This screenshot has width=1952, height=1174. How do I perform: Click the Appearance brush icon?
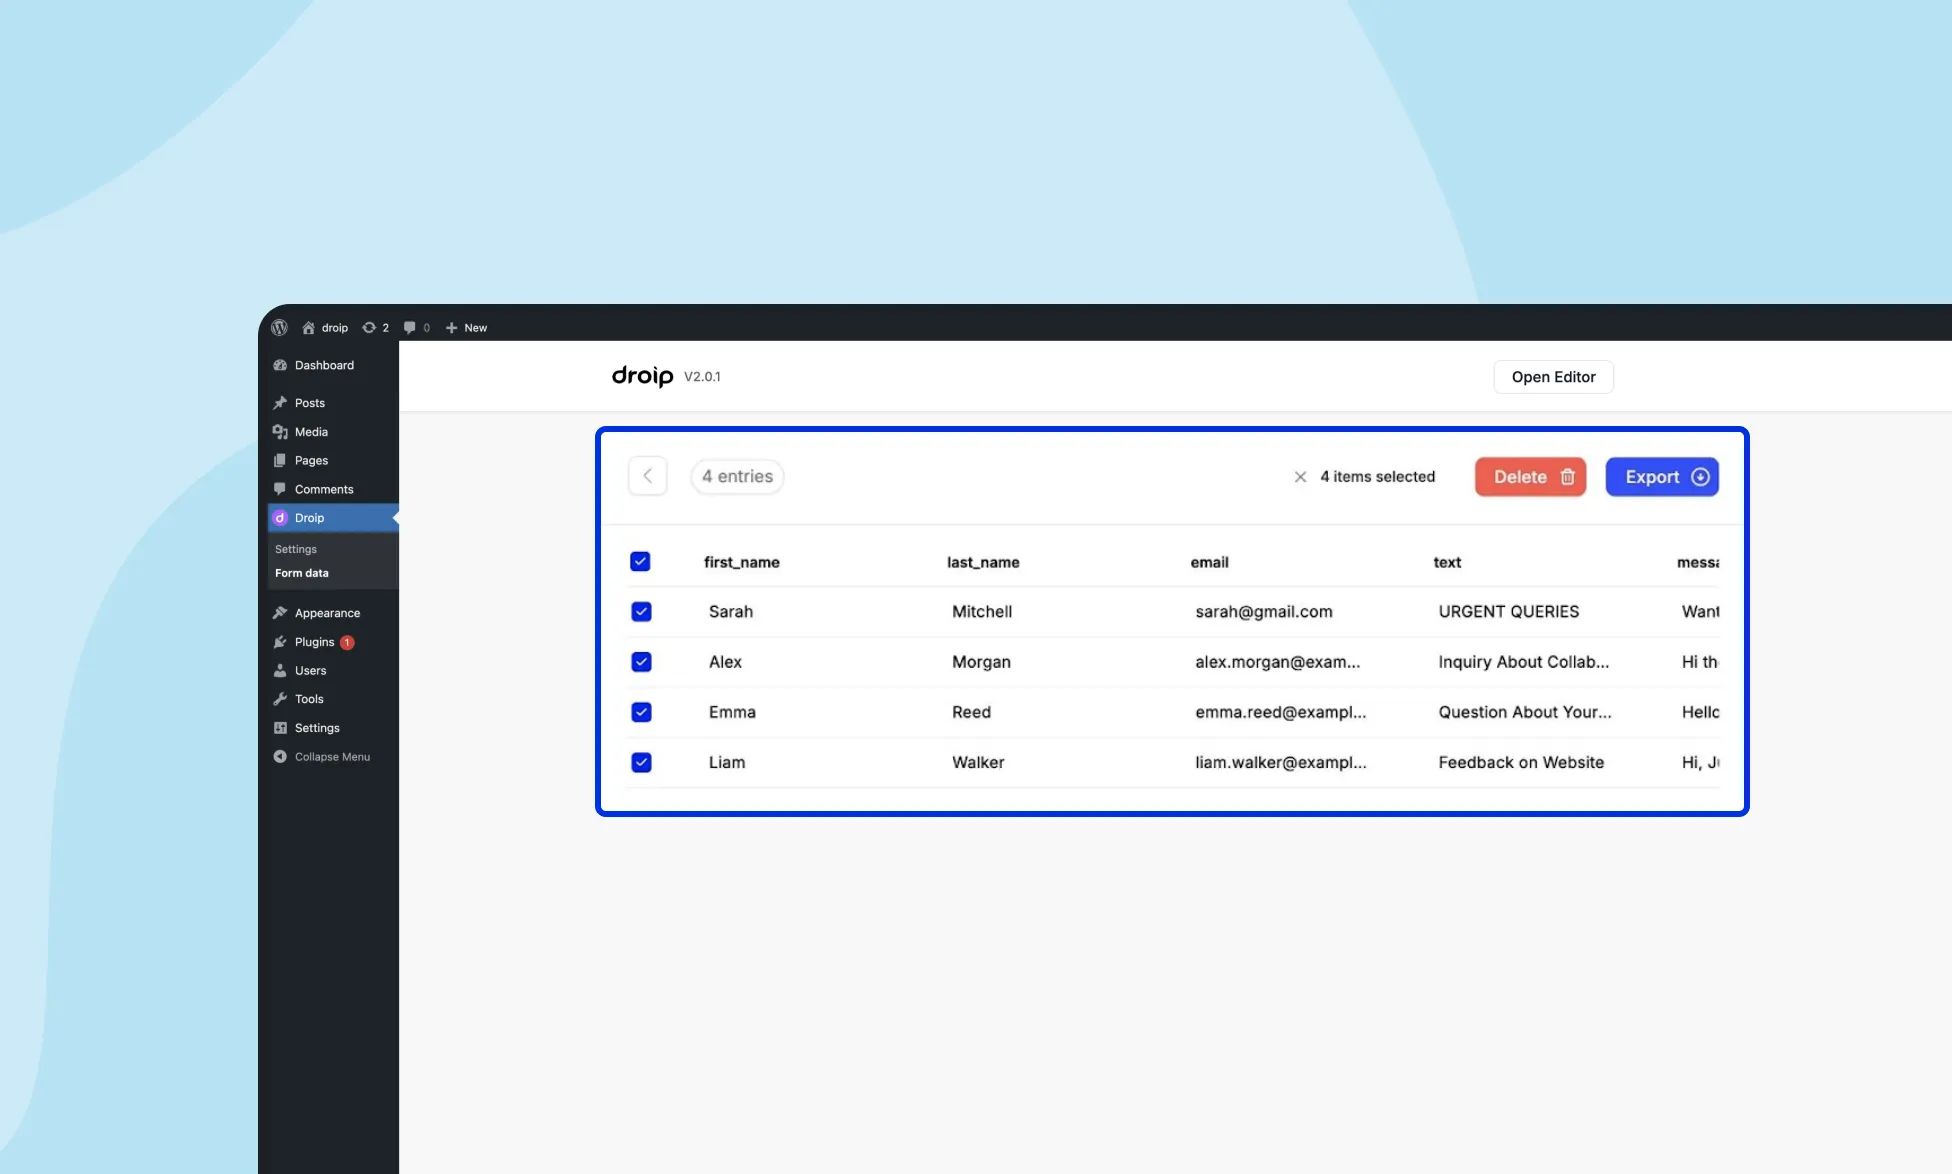(x=280, y=613)
